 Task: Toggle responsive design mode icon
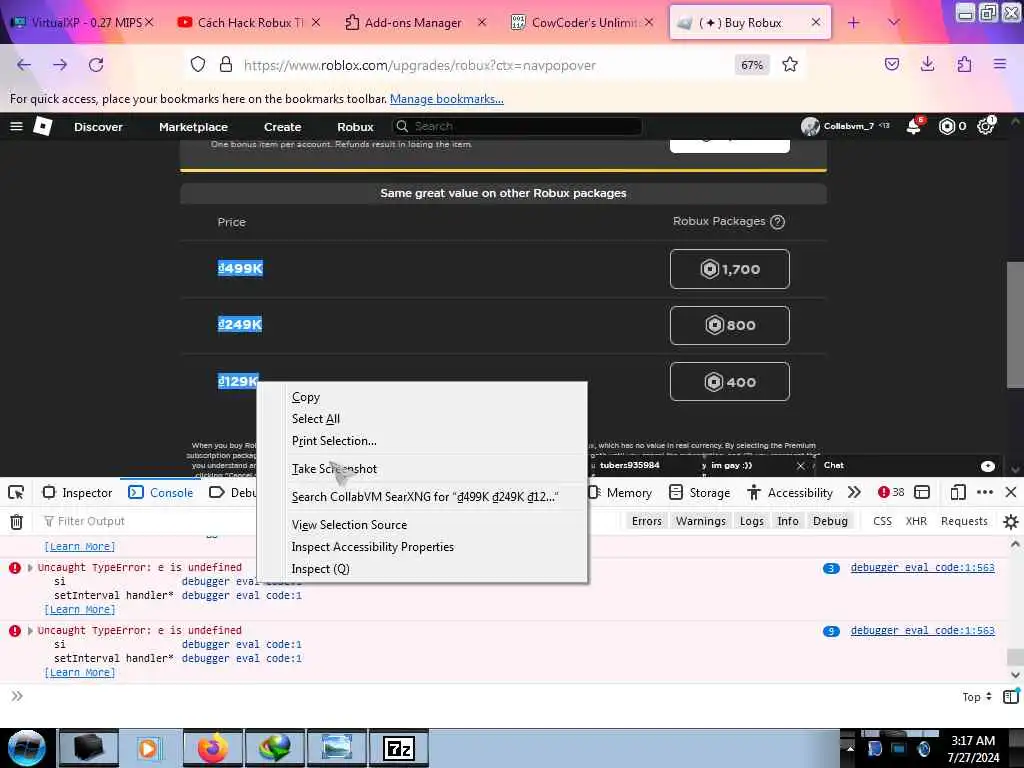click(x=958, y=492)
